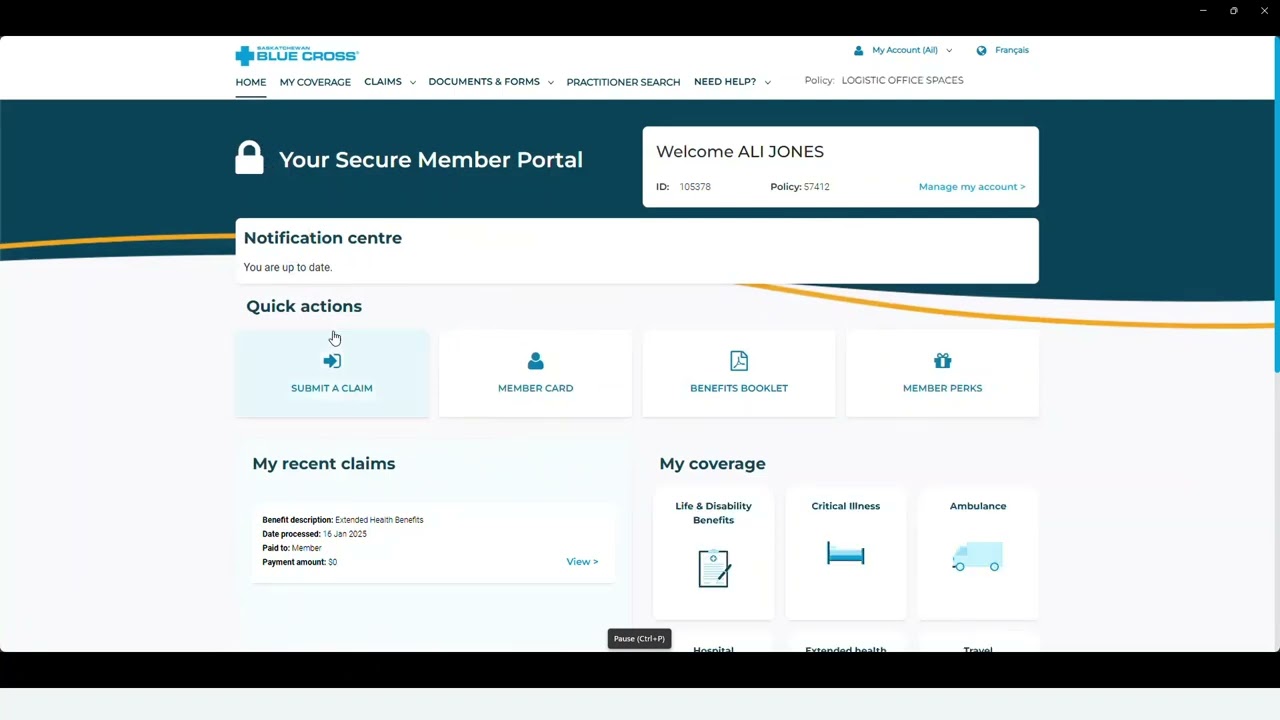Click the Member Card label
Screen dimensions: 1280x720
(535, 388)
